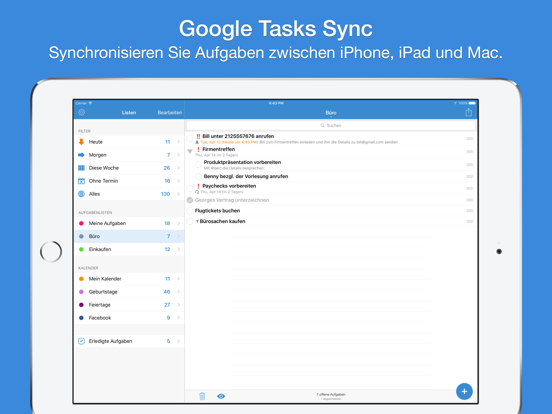Open the Morgen filter
The width and height of the screenshot is (552, 414).
tap(129, 155)
